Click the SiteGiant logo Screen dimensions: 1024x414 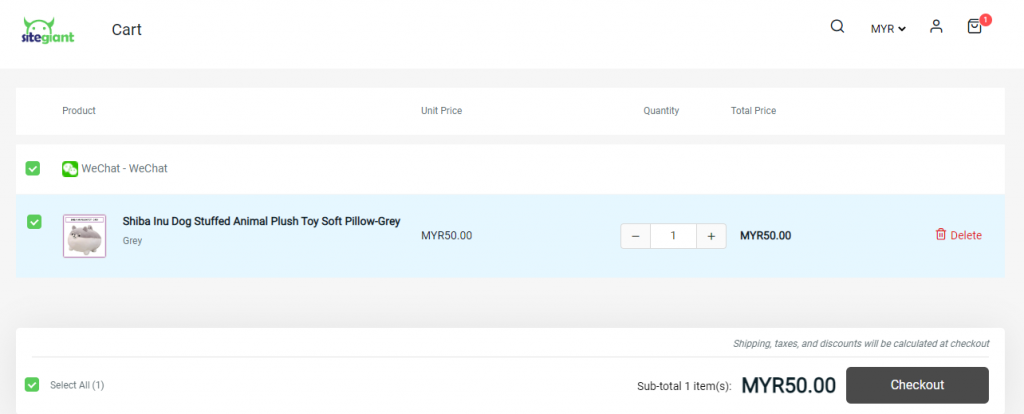tap(48, 30)
